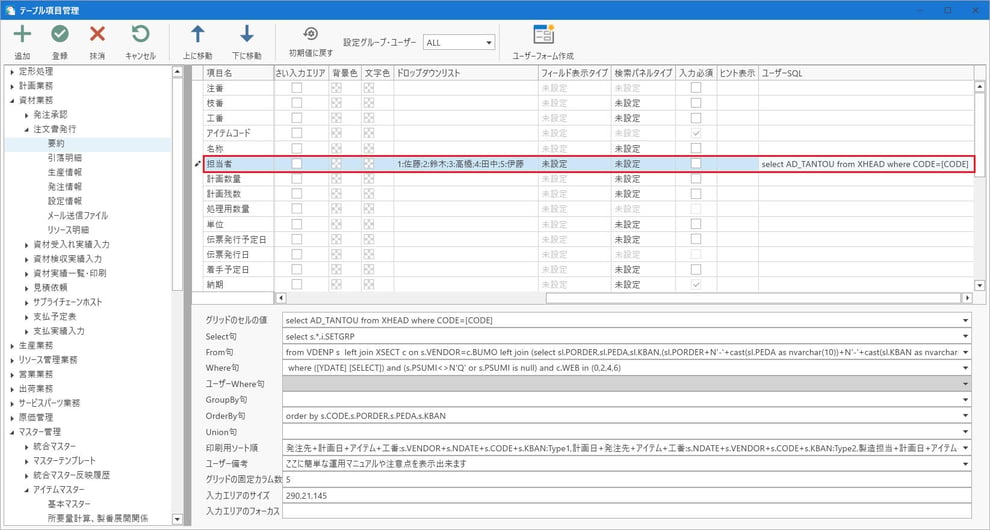Click the 項目名 column header
This screenshot has width=990, height=530.
tap(219, 73)
